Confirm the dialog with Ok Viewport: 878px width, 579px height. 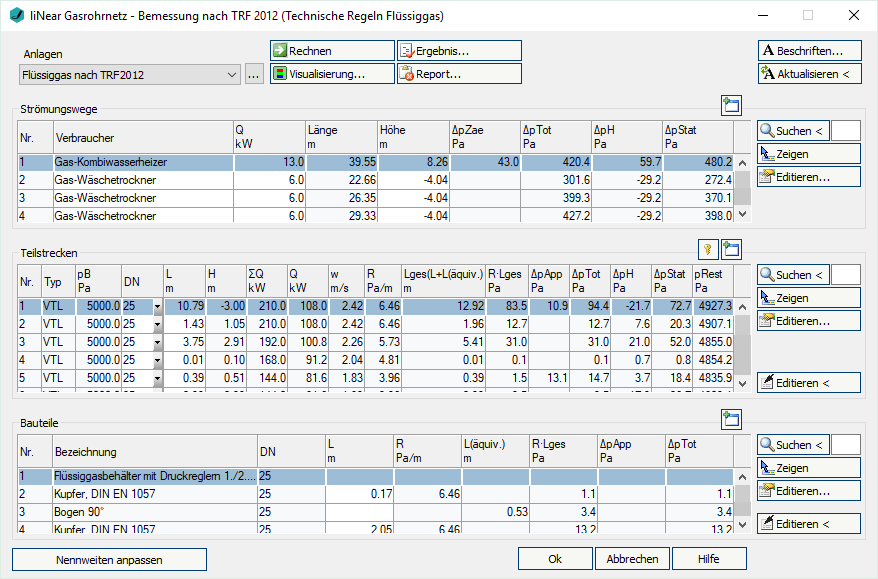(x=555, y=559)
